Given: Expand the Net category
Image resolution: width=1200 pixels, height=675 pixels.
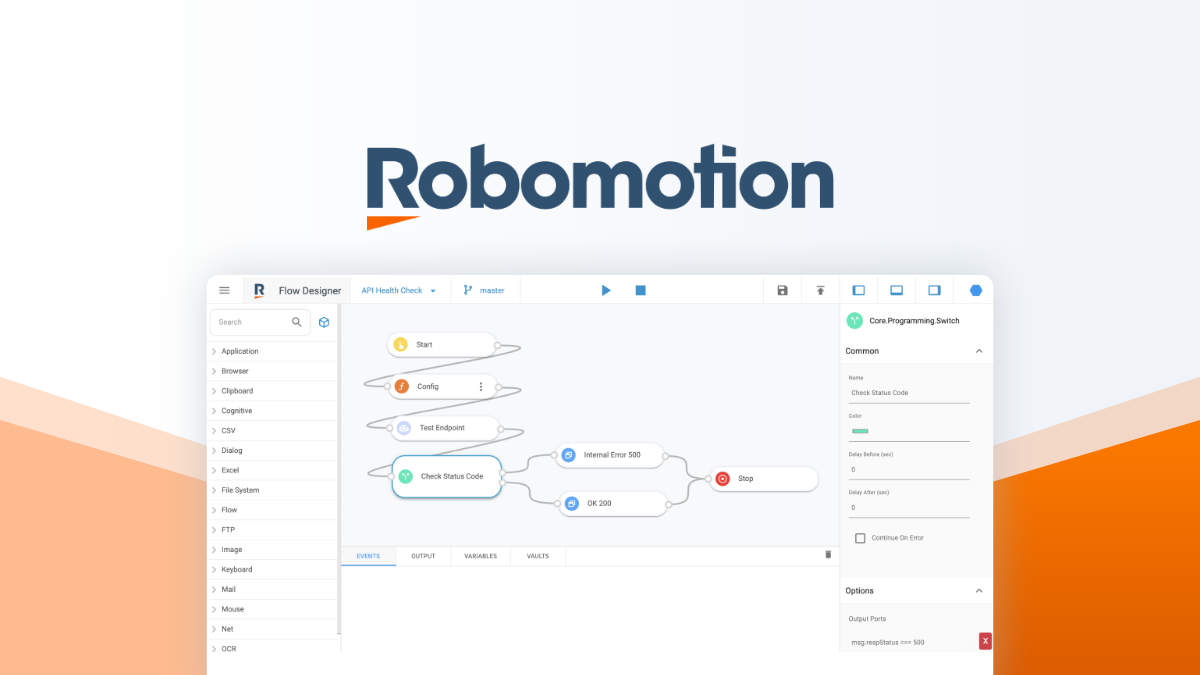Looking at the screenshot, I should (273, 629).
